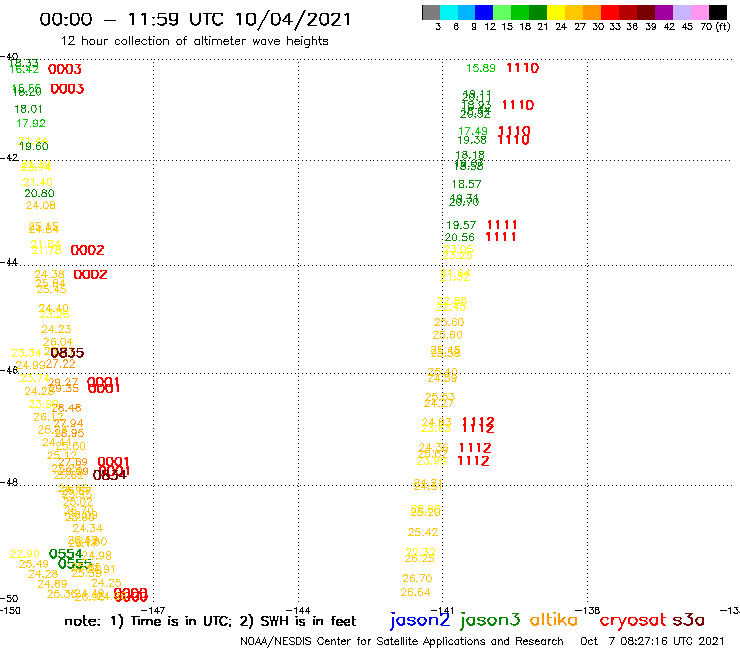Pick the yellow legend color swatch
The width and height of the screenshot is (740, 650).
click(x=556, y=12)
